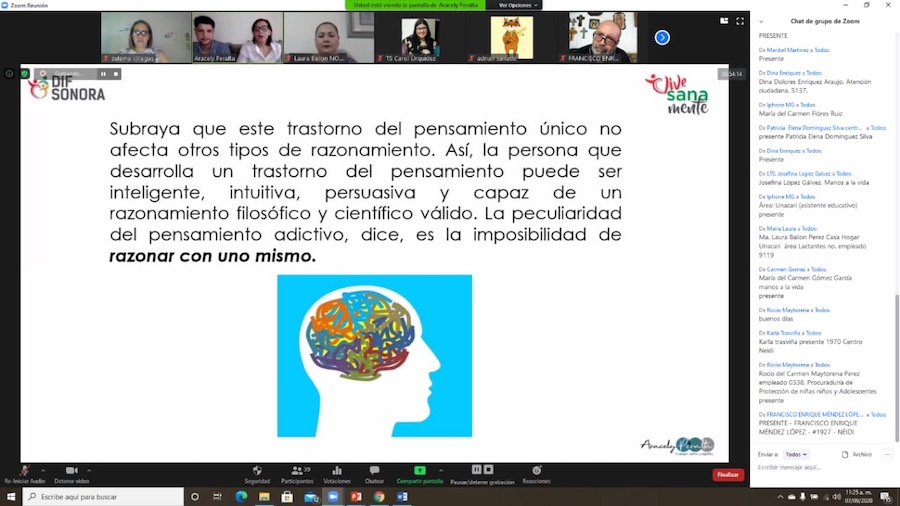
Task: Toggle Re-iniciar Audio microphone to unmute
Action: [x=23, y=471]
